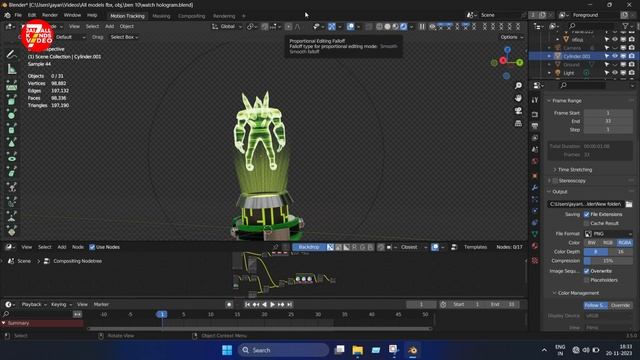Open Blender from the Windows taskbar

412,350
